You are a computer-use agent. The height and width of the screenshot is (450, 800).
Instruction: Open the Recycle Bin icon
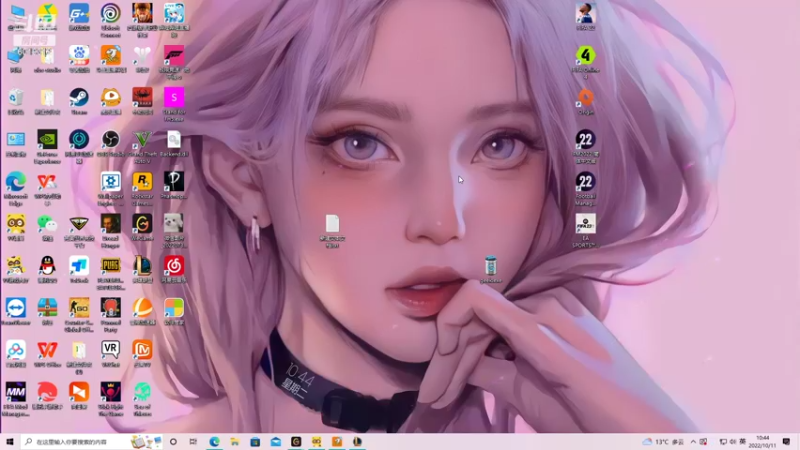[x=16, y=101]
